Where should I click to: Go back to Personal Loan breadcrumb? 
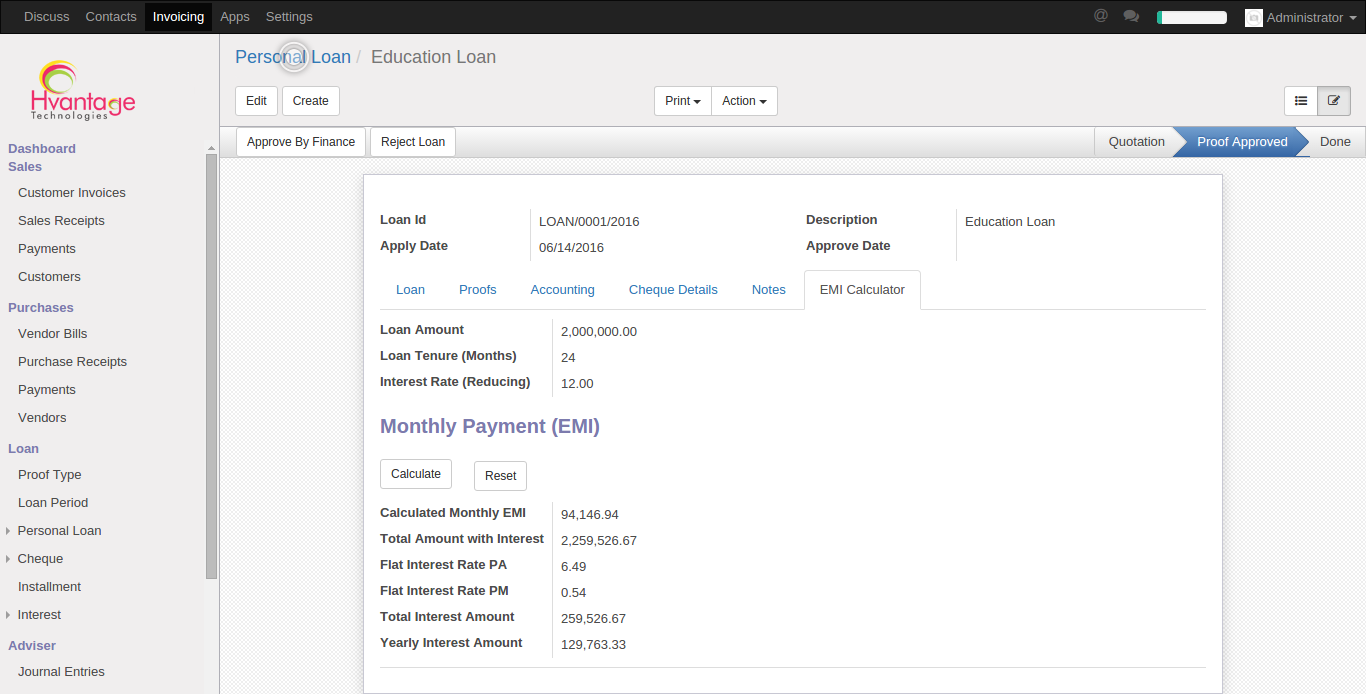(x=293, y=57)
